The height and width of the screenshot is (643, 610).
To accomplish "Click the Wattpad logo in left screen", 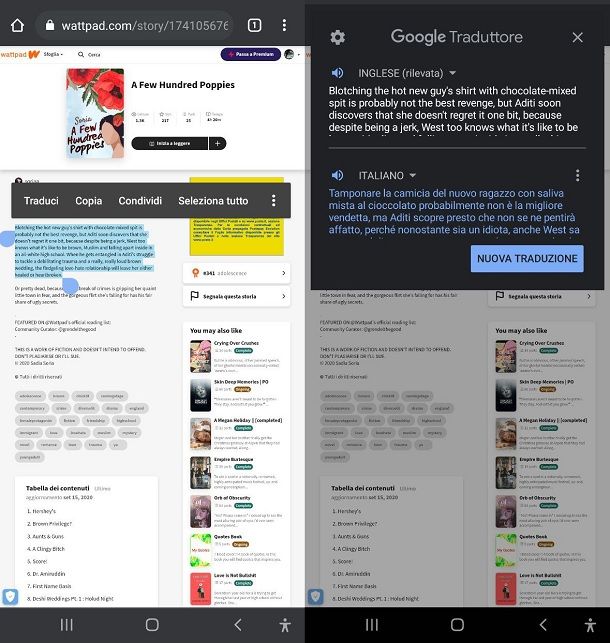I will (x=20, y=54).
